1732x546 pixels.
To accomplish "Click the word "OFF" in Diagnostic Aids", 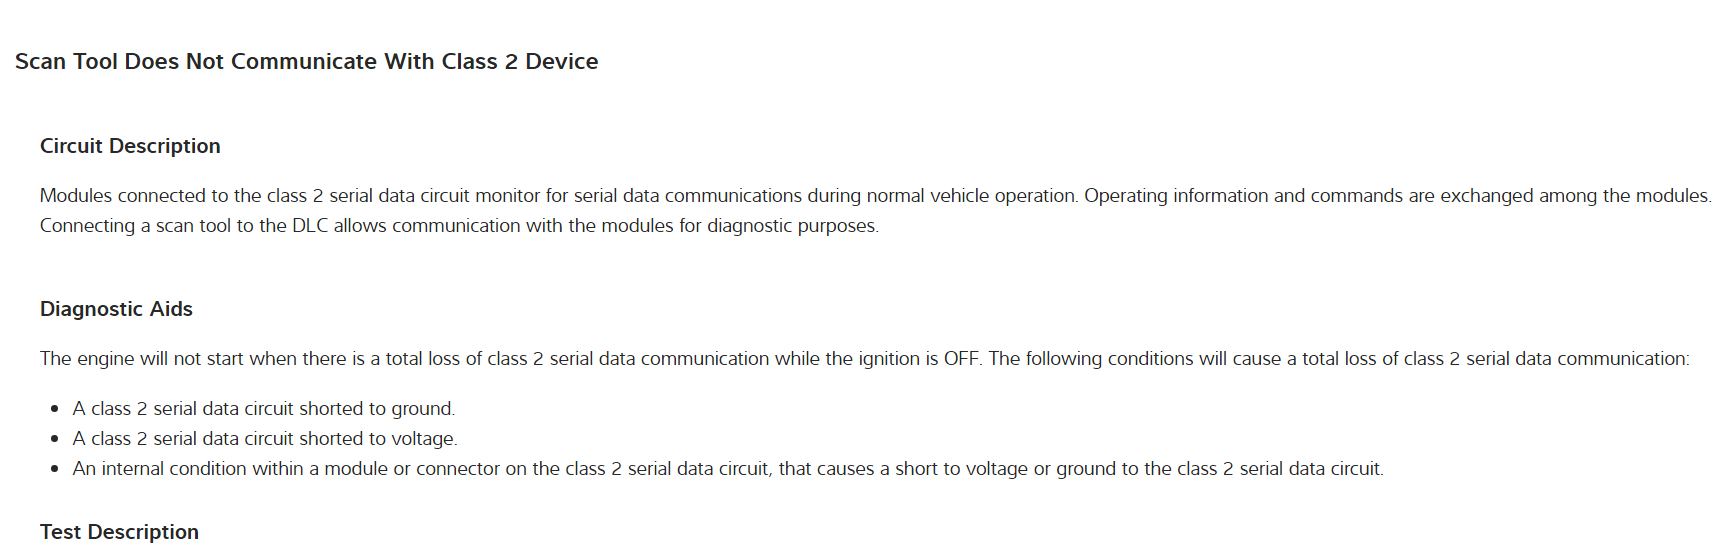I will (x=960, y=359).
